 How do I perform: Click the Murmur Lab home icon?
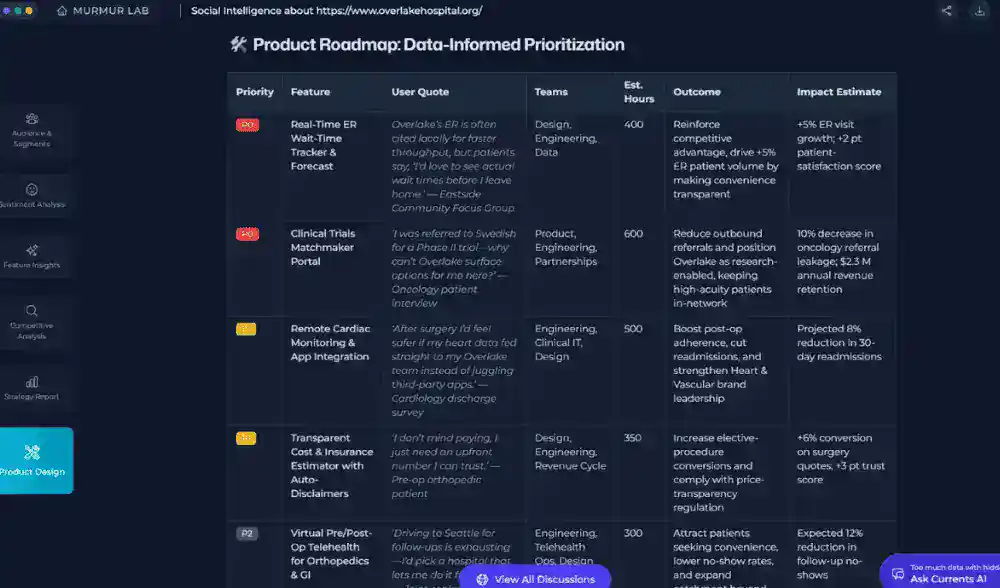[62, 11]
